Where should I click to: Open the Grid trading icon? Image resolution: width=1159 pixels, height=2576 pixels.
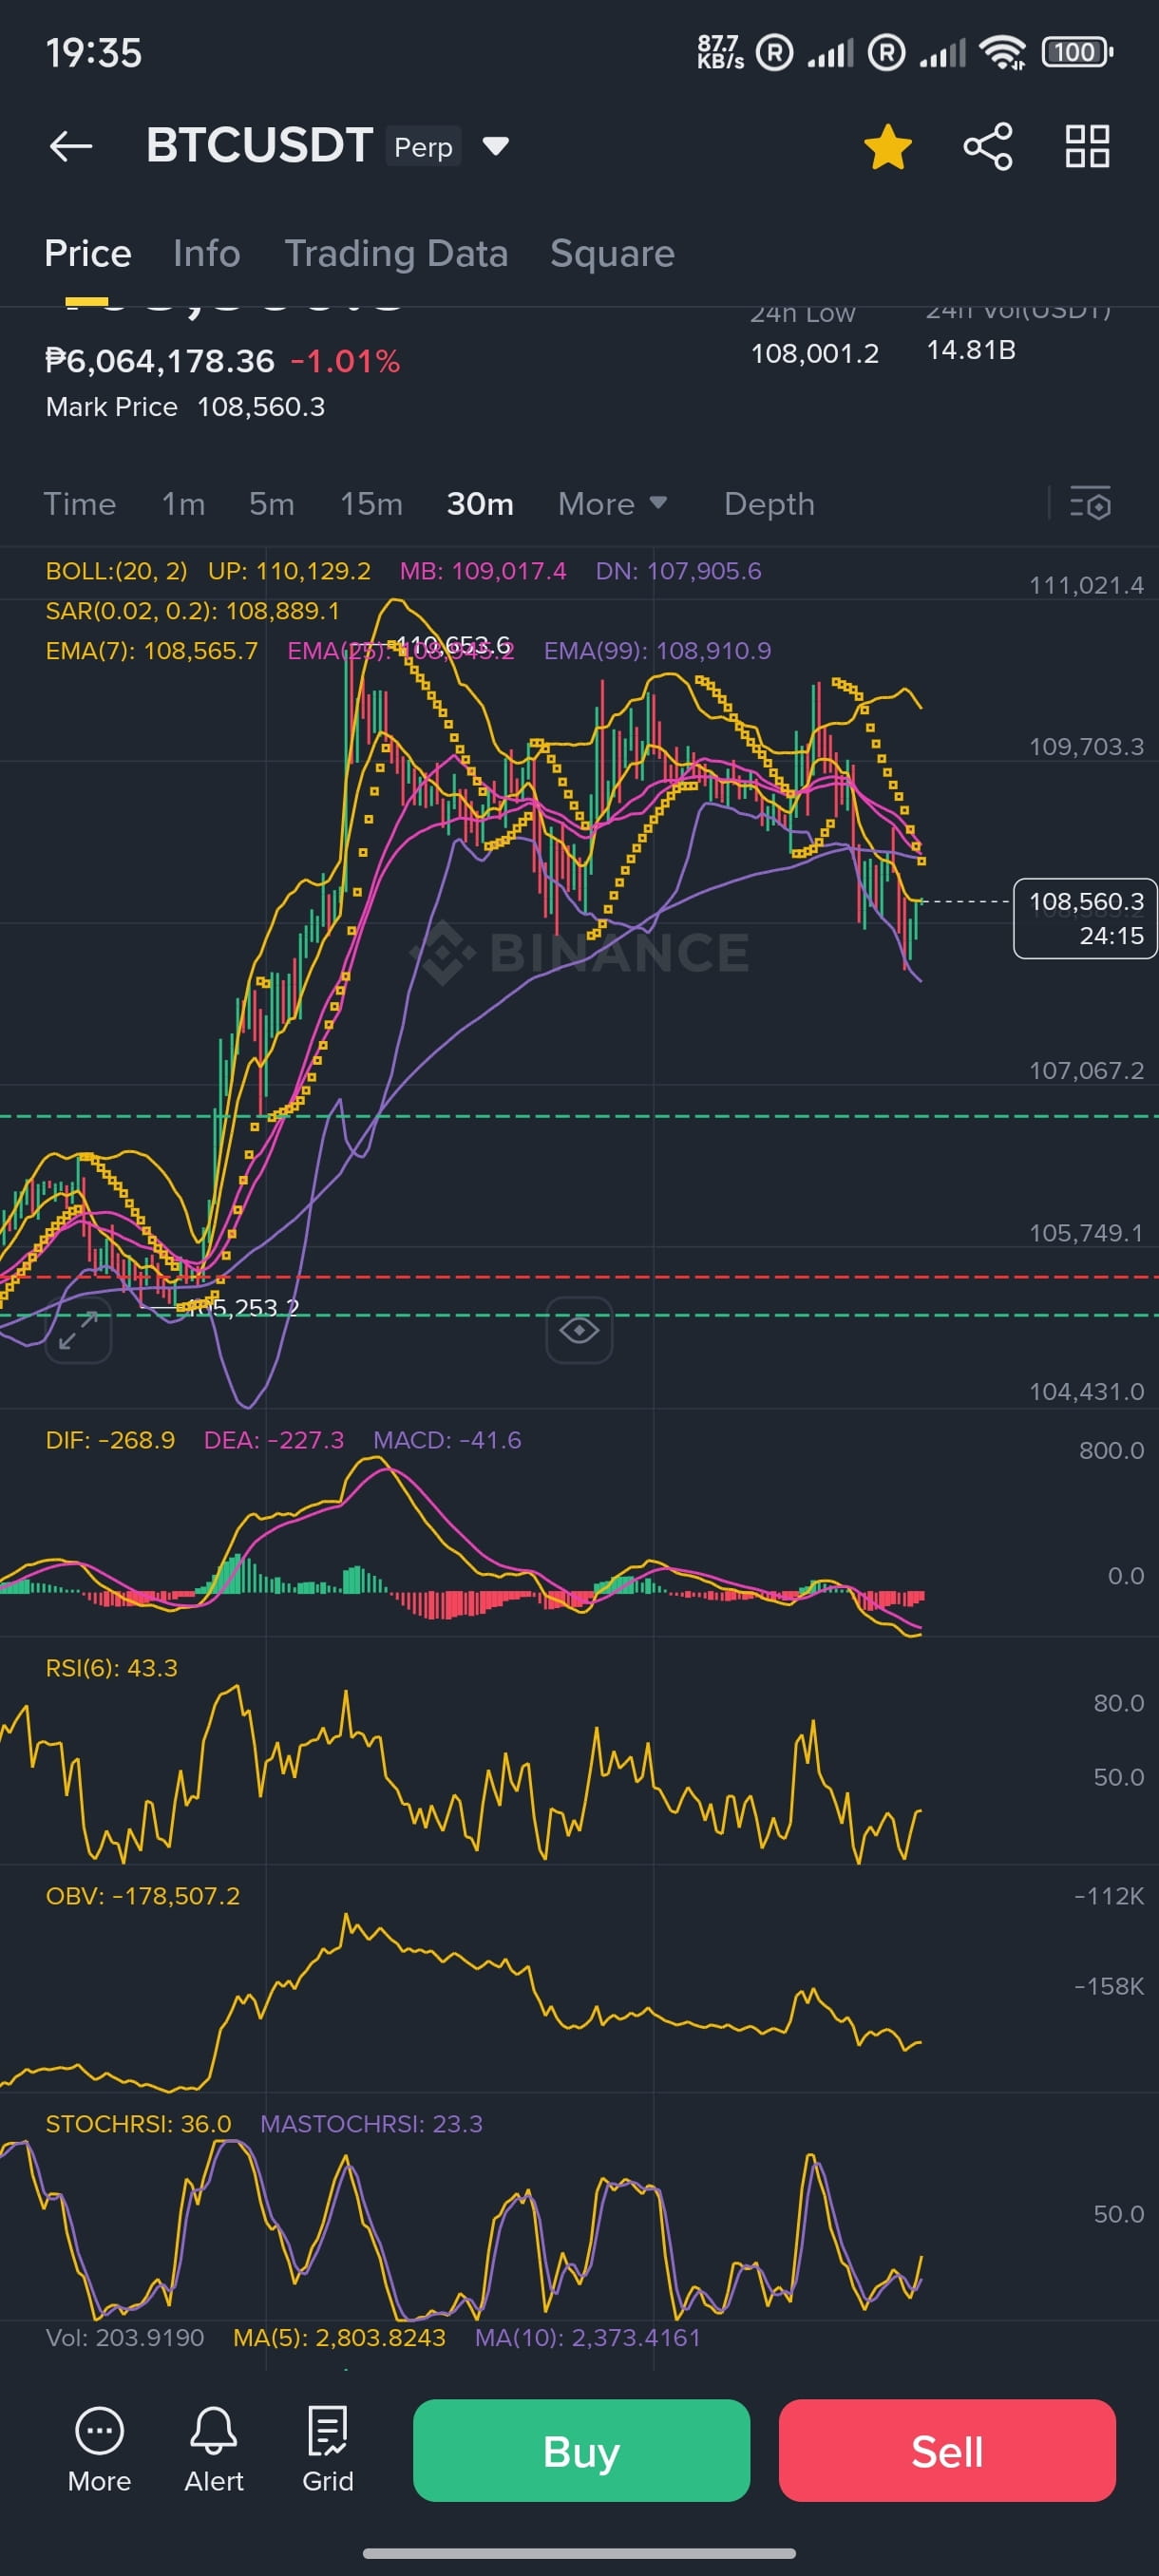click(x=328, y=2449)
